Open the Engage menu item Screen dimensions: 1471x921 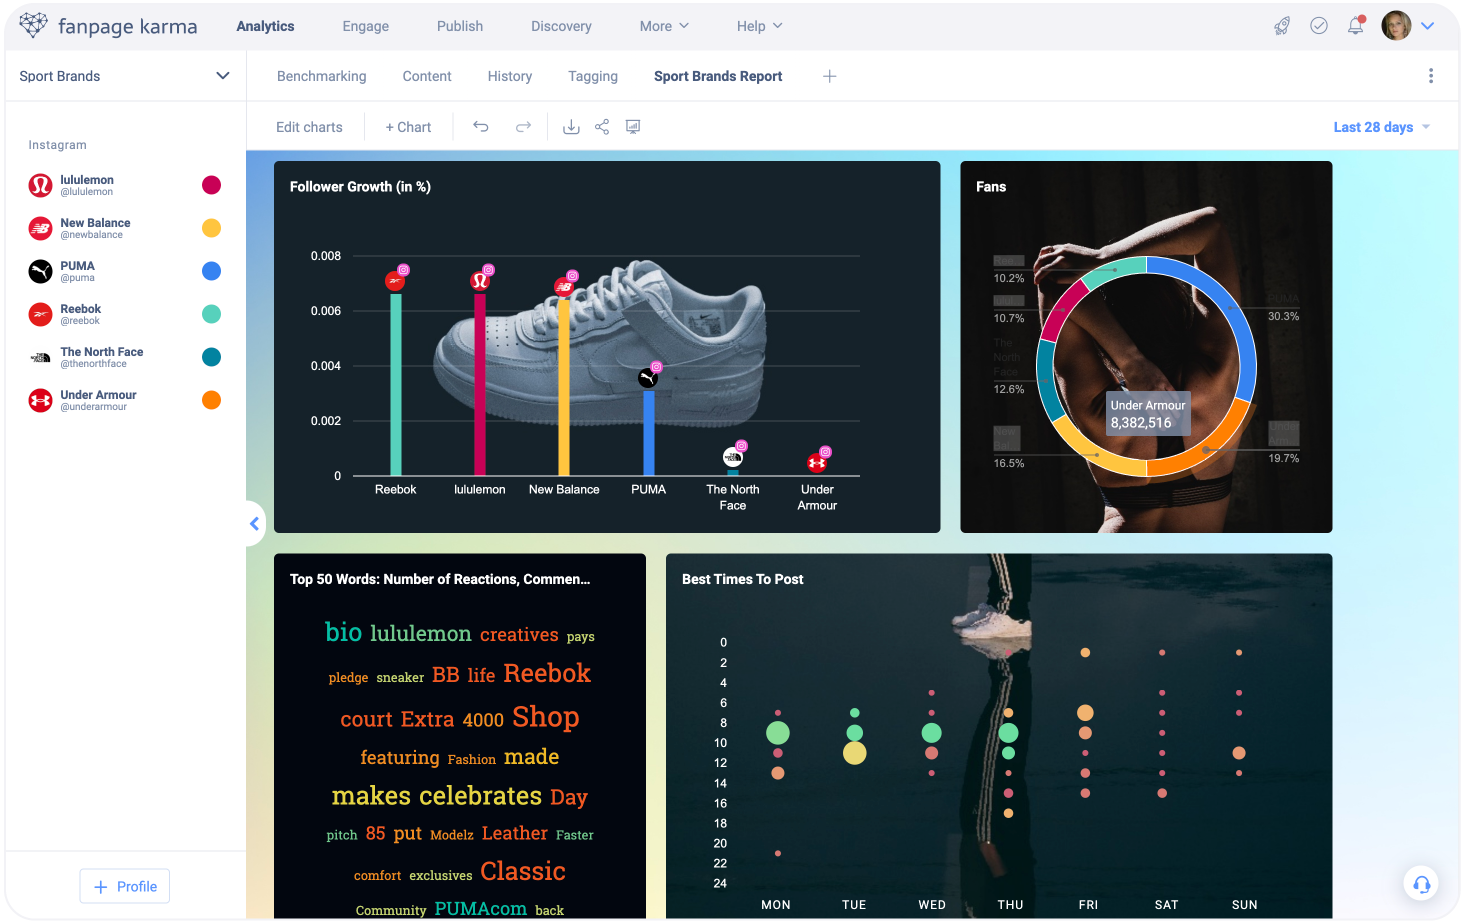(x=365, y=26)
